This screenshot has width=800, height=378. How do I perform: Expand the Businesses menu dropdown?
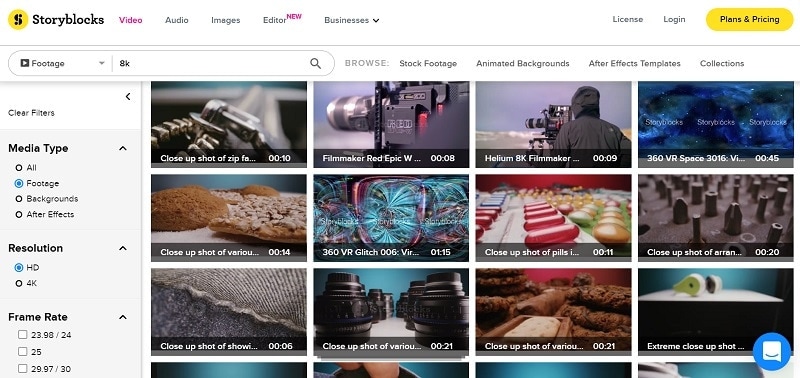coord(352,20)
